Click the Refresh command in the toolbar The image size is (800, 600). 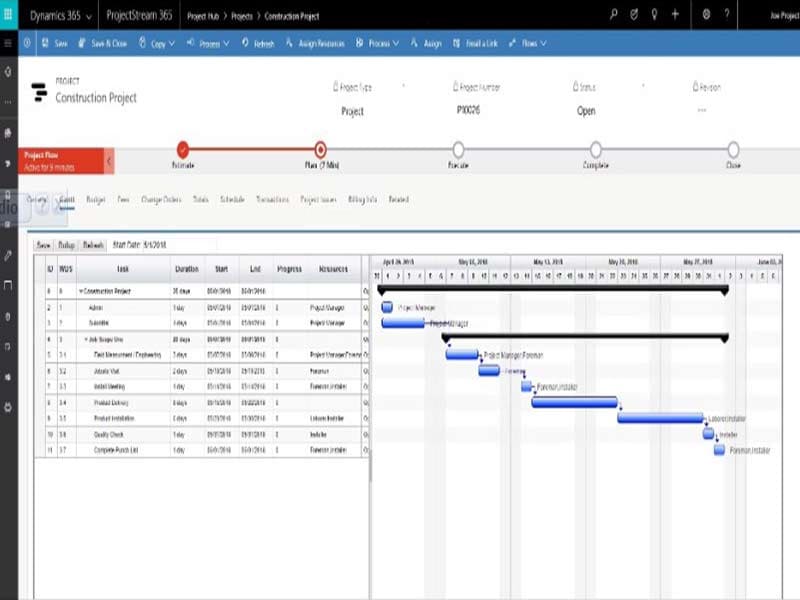point(257,44)
